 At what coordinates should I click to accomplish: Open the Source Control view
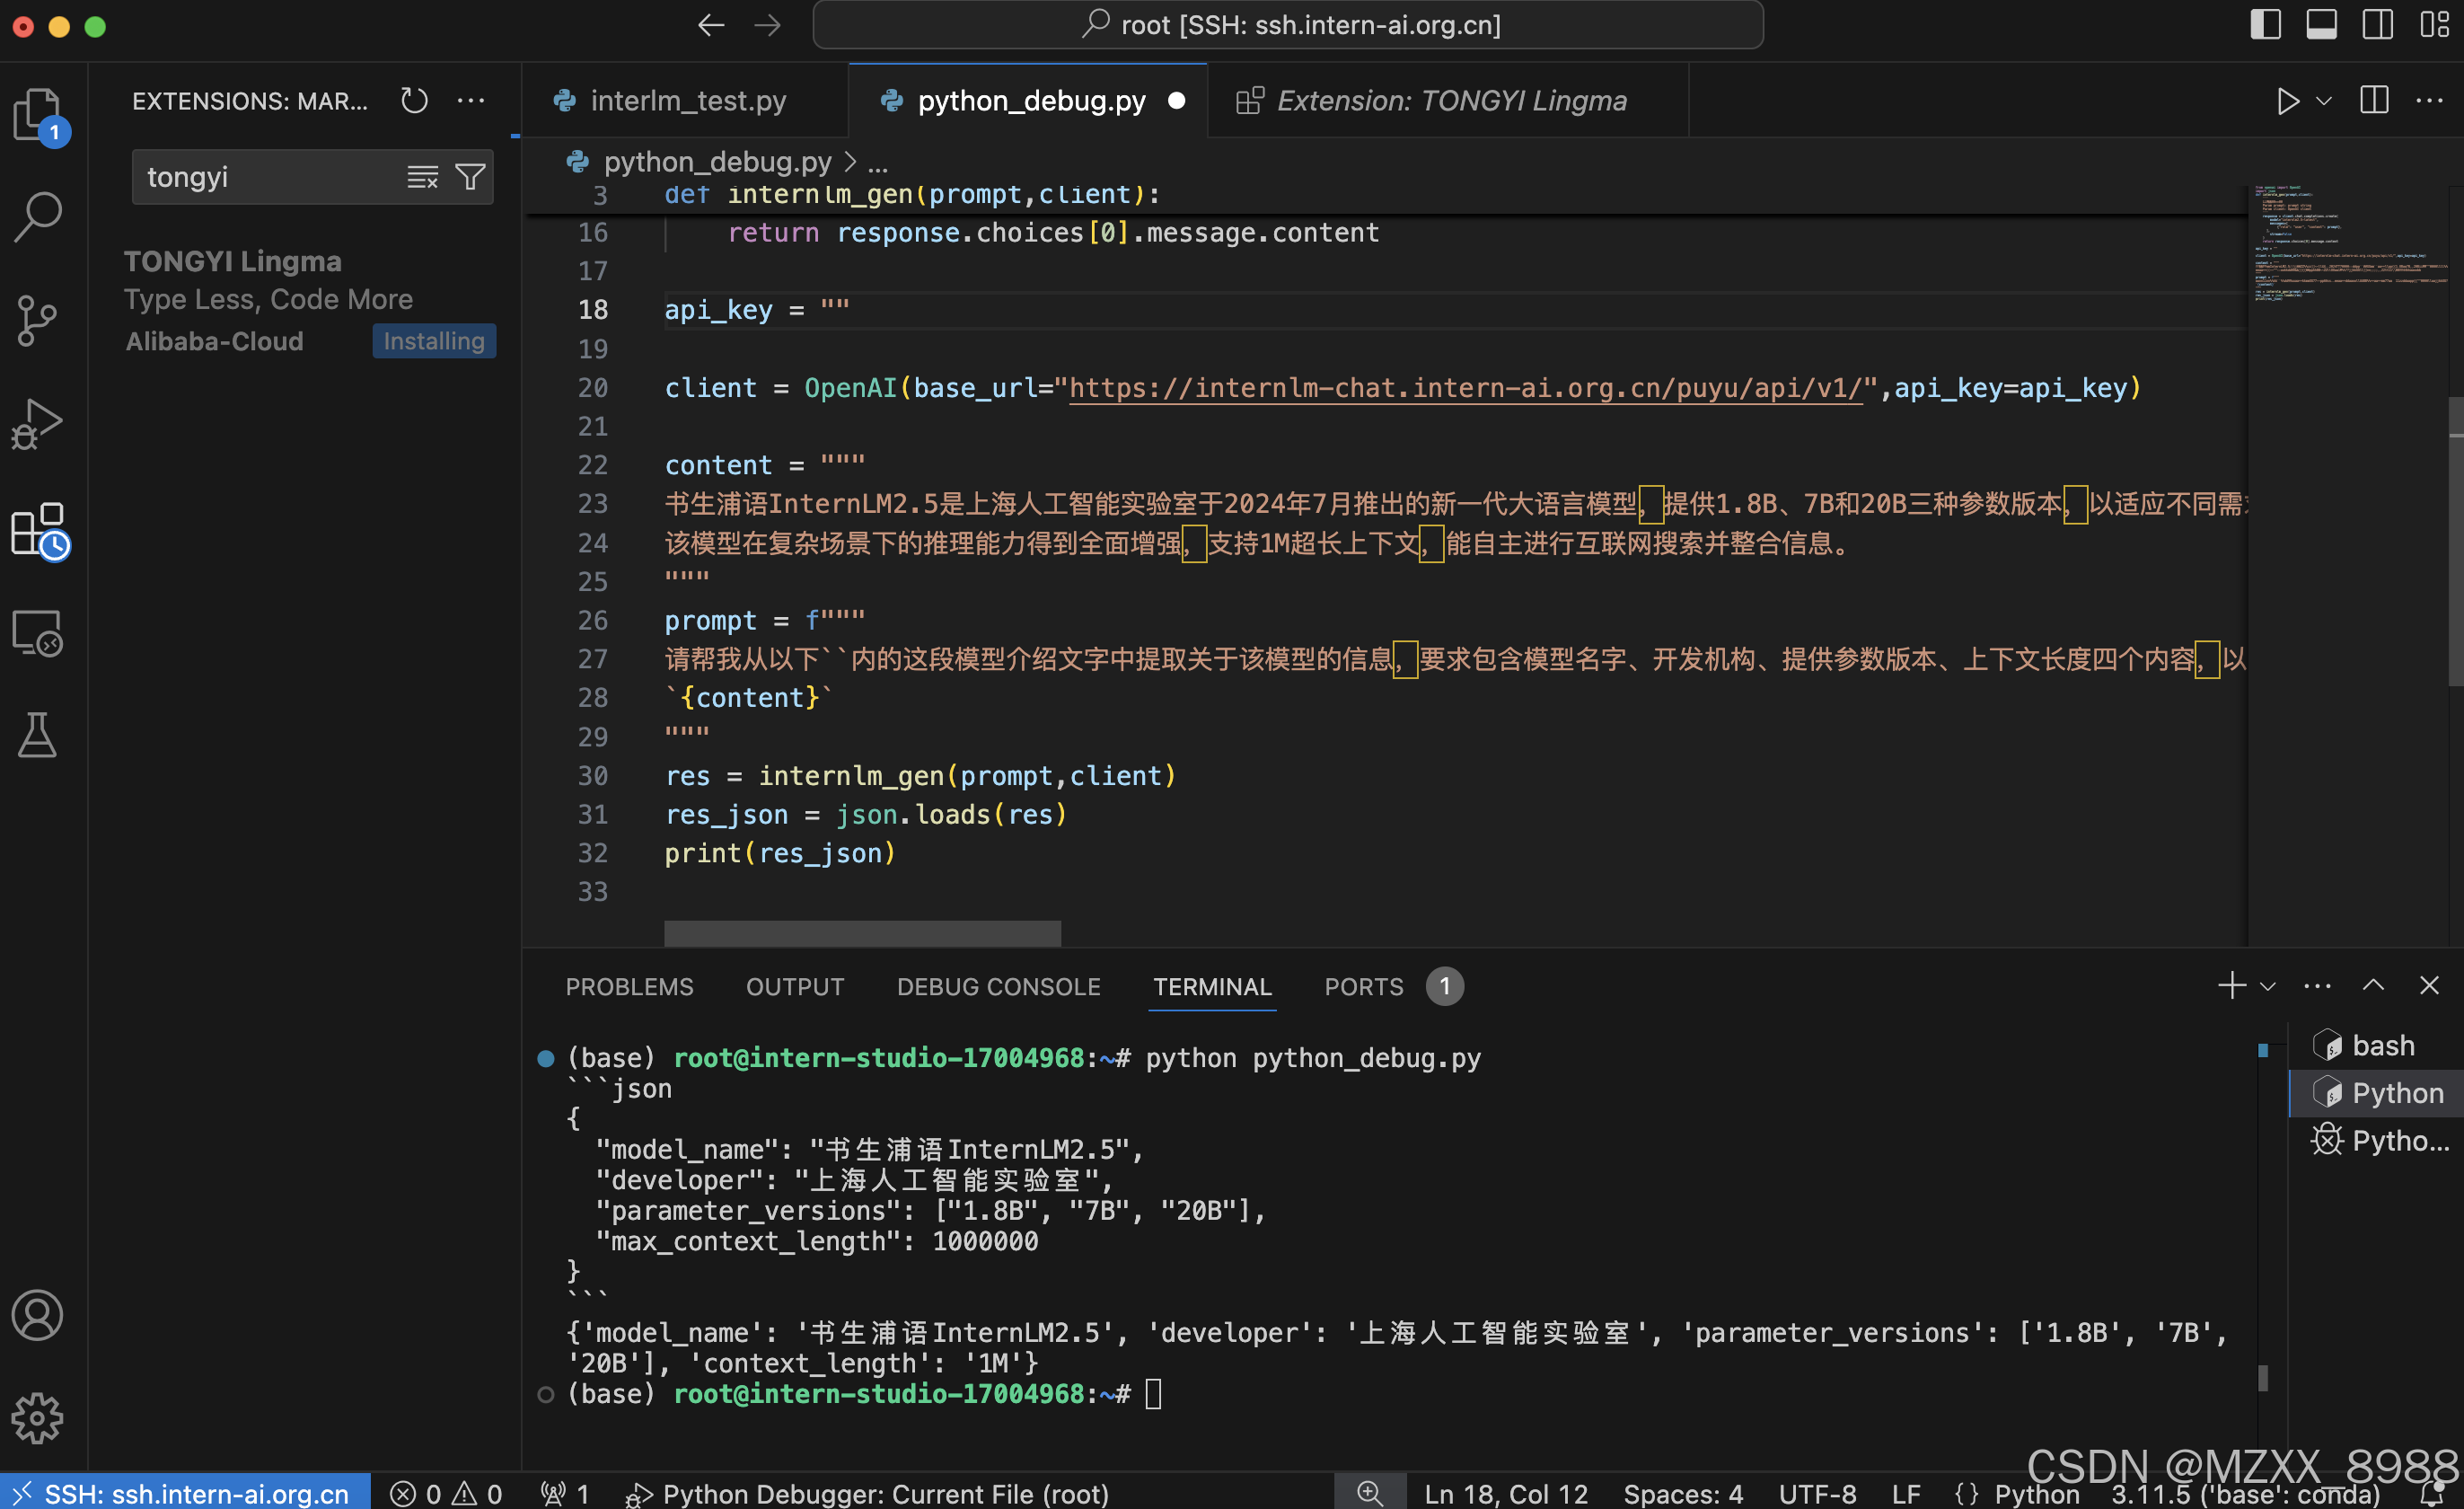pos(38,320)
